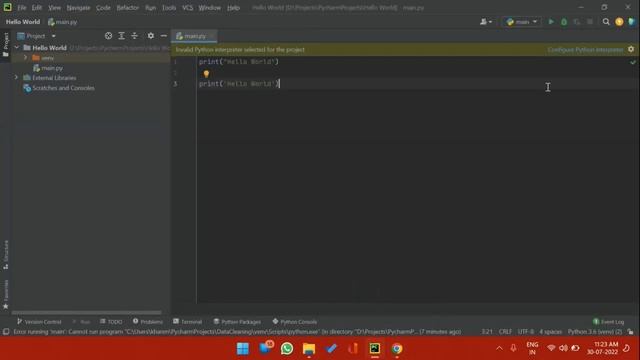Open the Navigate menu
The width and height of the screenshot is (640, 360).
pyautogui.click(x=78, y=8)
